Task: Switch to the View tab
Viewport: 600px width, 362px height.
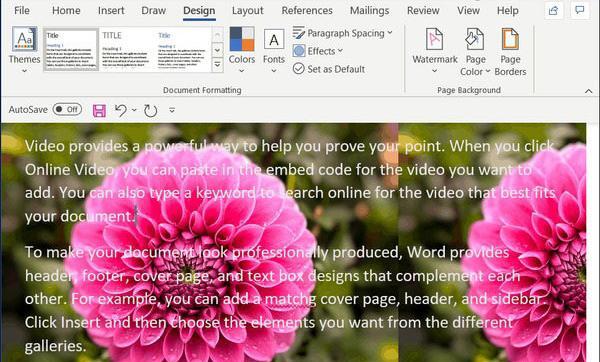Action: coord(468,10)
